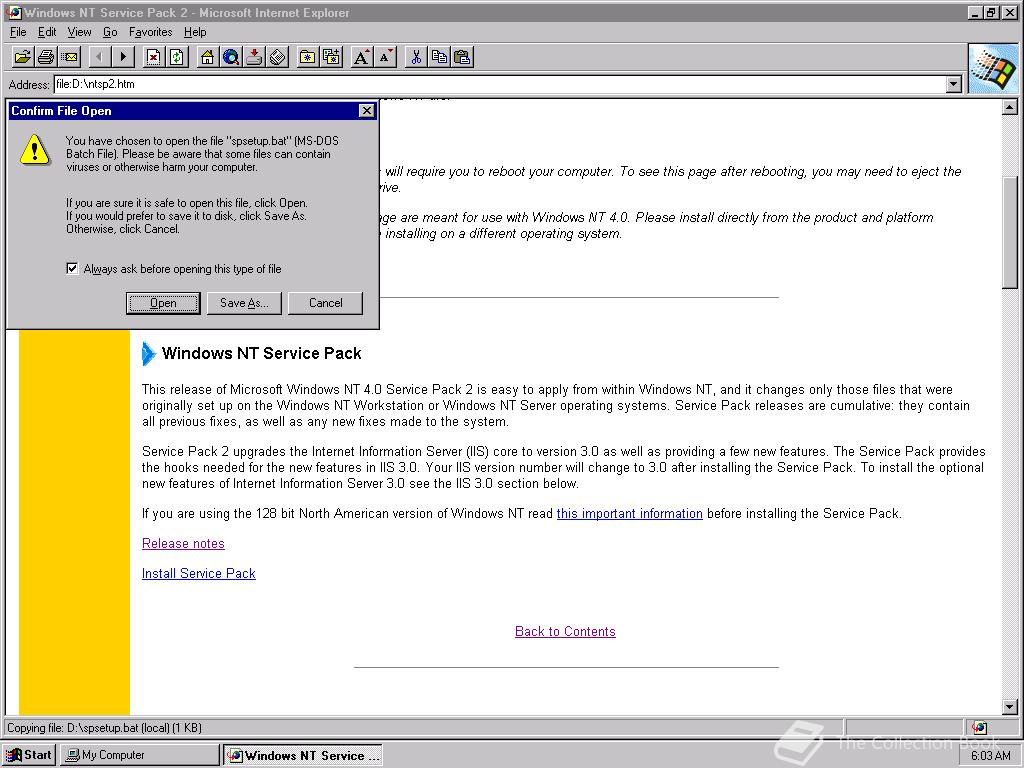Click the Windows NT Service taskbar button
The image size is (1024, 768).
click(303, 755)
